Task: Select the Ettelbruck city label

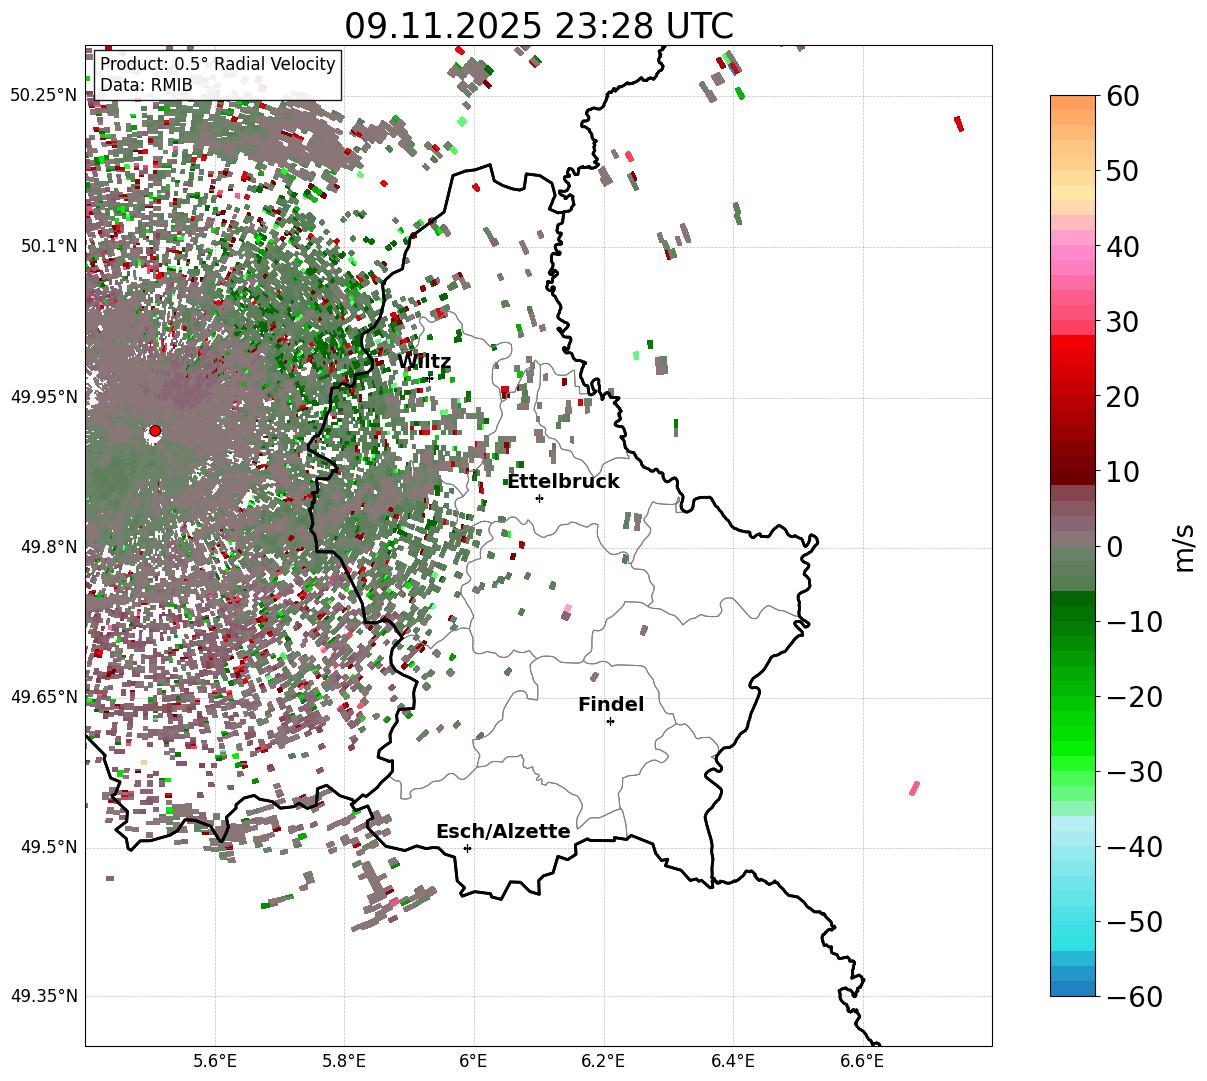Action: 563,481
